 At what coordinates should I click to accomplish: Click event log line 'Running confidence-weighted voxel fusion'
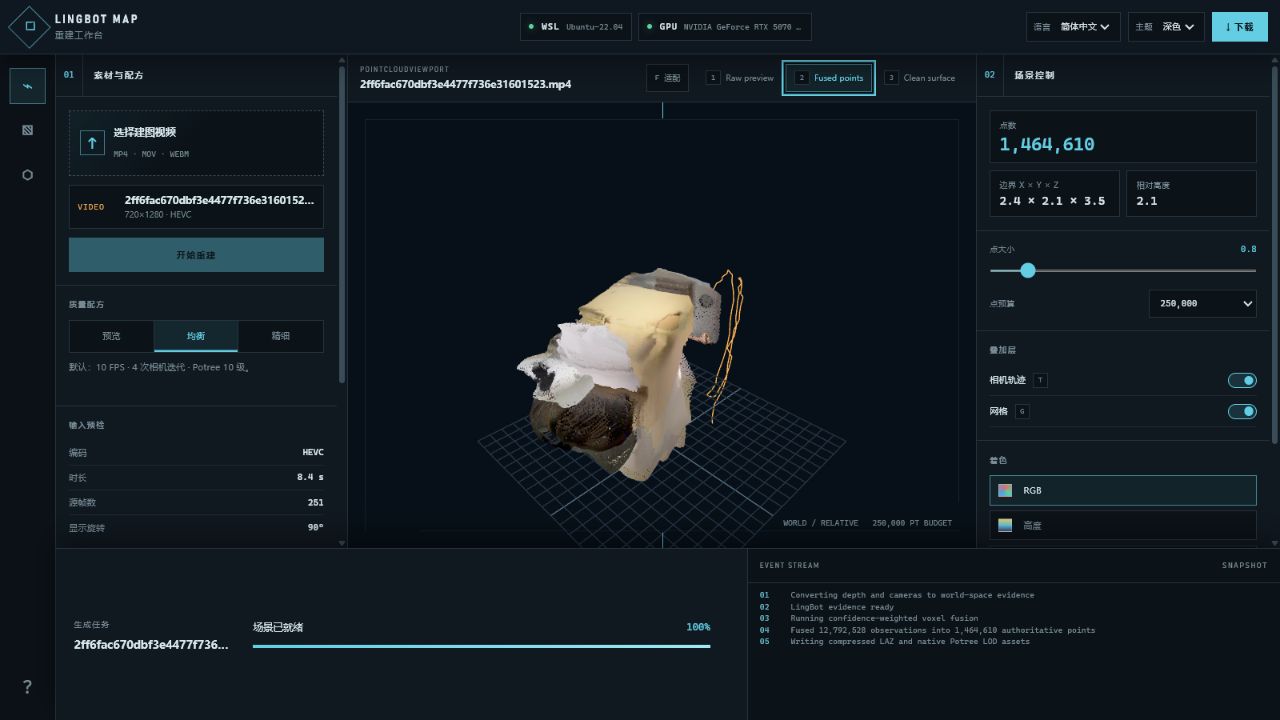coord(884,618)
